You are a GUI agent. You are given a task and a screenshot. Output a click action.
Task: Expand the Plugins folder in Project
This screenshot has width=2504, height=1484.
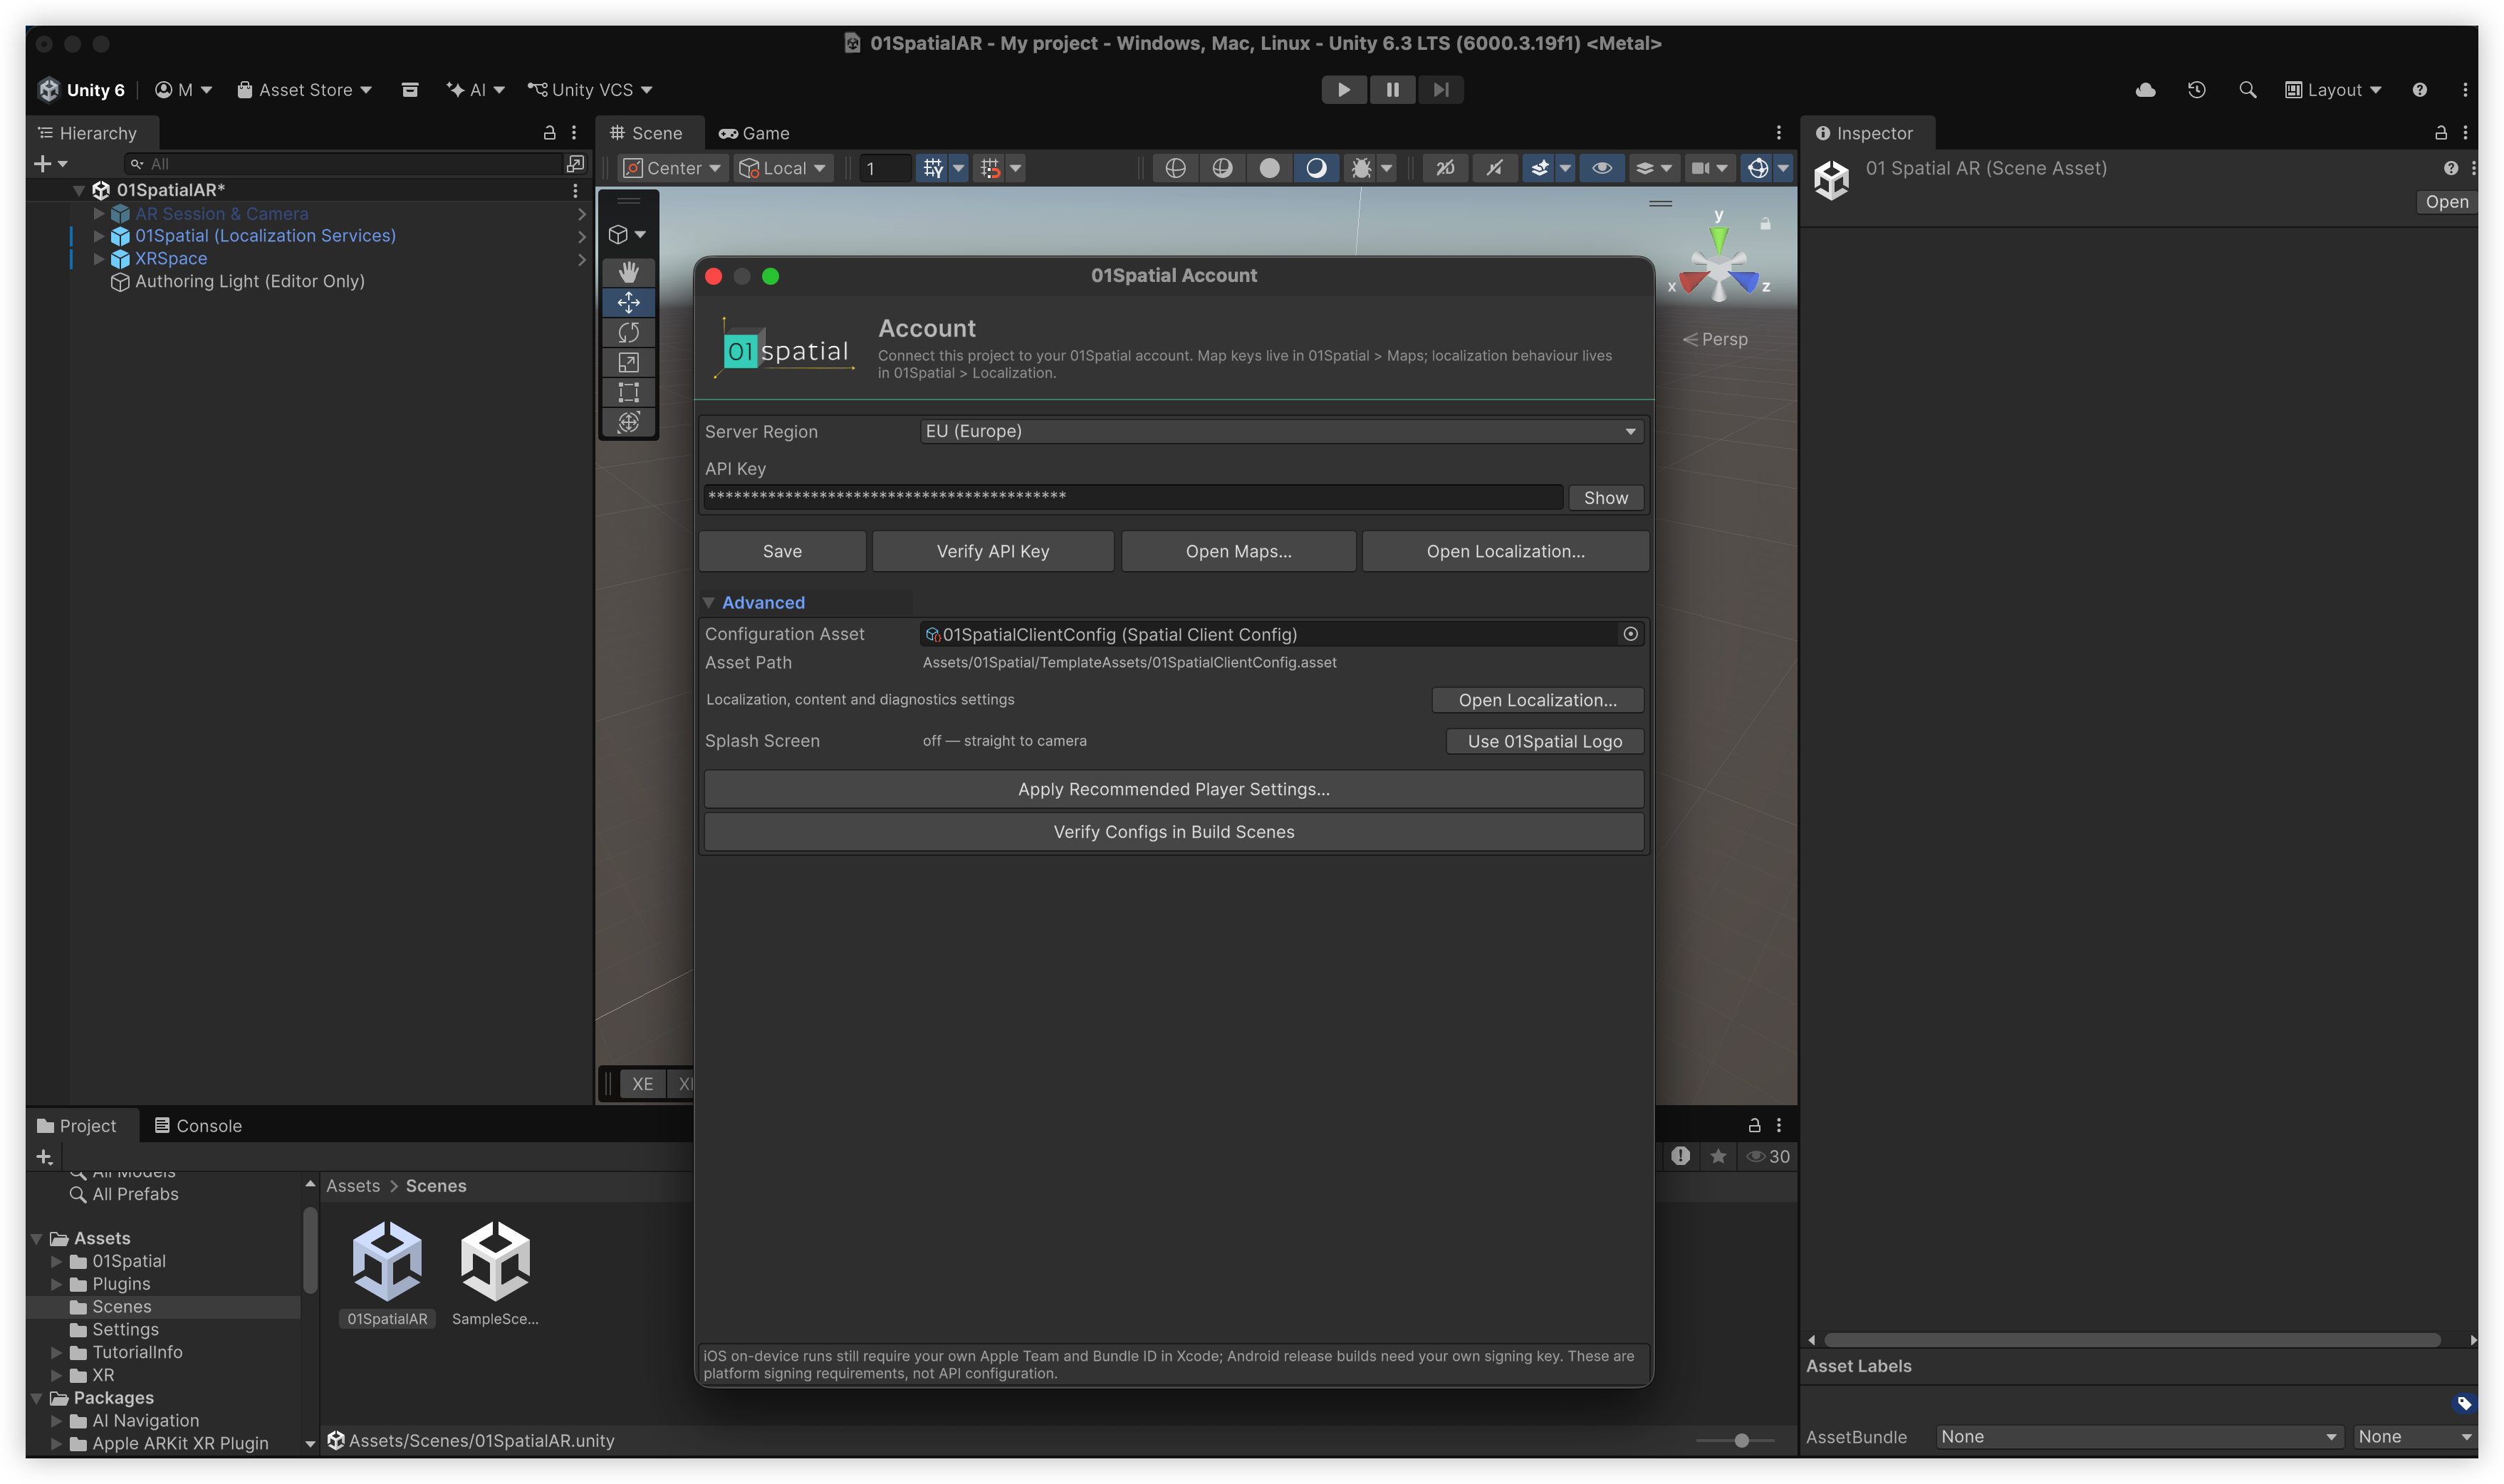click(57, 1284)
